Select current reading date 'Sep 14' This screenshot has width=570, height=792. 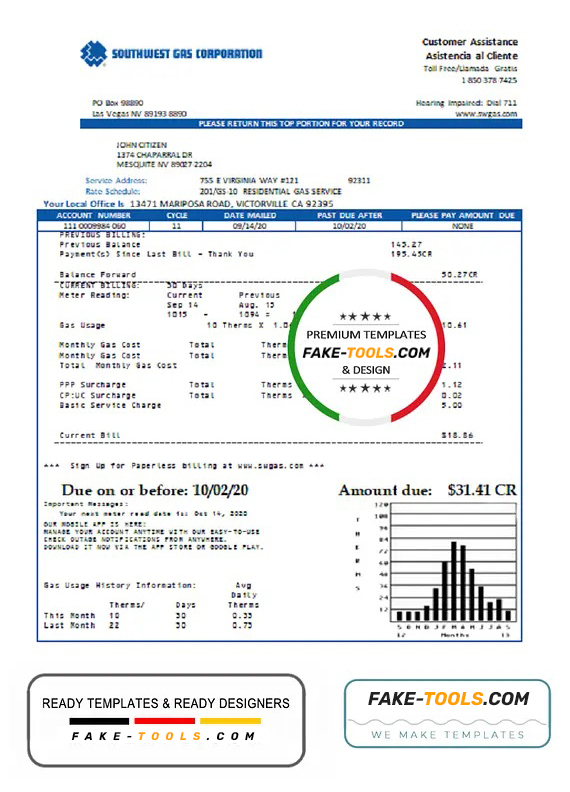[182, 305]
